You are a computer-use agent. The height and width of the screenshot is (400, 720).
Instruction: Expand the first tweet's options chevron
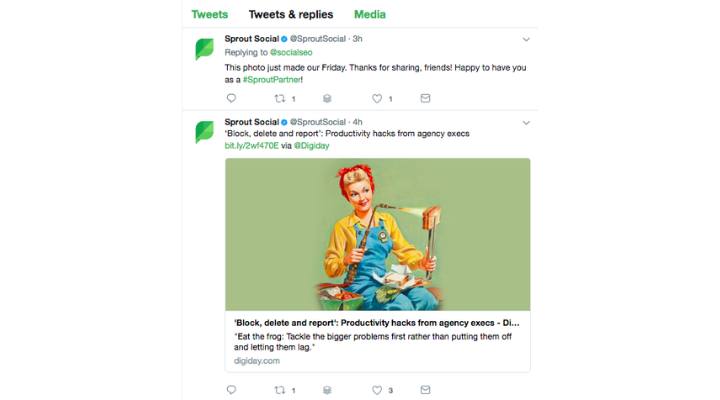pyautogui.click(x=526, y=39)
